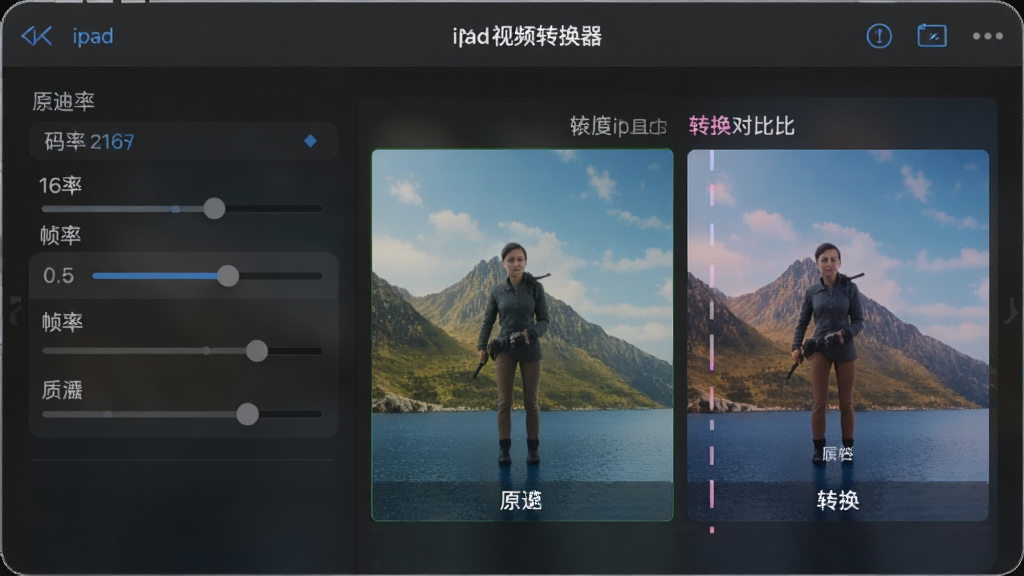Select the 转换对比比 tab

click(x=741, y=125)
